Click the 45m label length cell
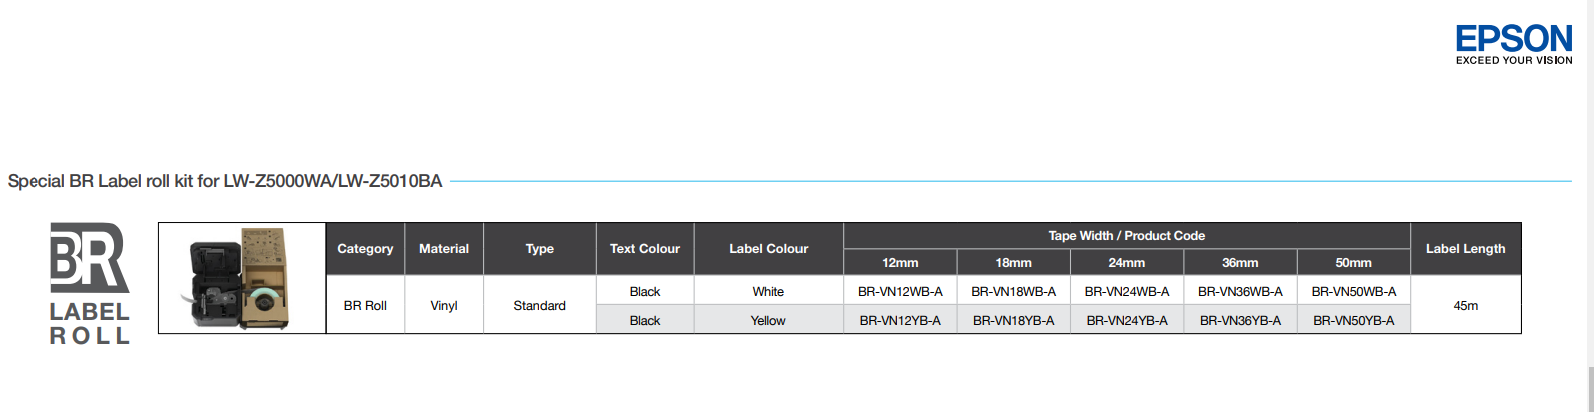Screen dimensions: 1594x412 tap(1465, 306)
